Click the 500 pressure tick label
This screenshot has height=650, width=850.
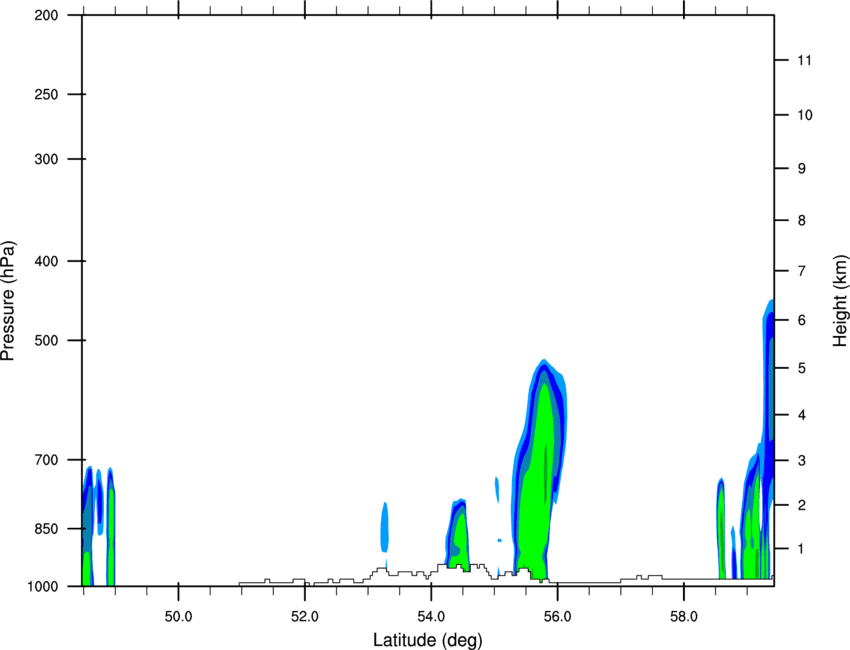pos(47,340)
